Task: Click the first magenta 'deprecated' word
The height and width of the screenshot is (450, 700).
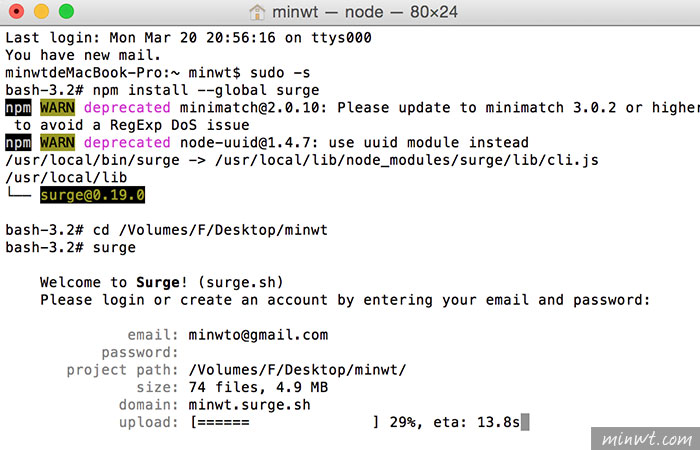Action: tap(127, 108)
